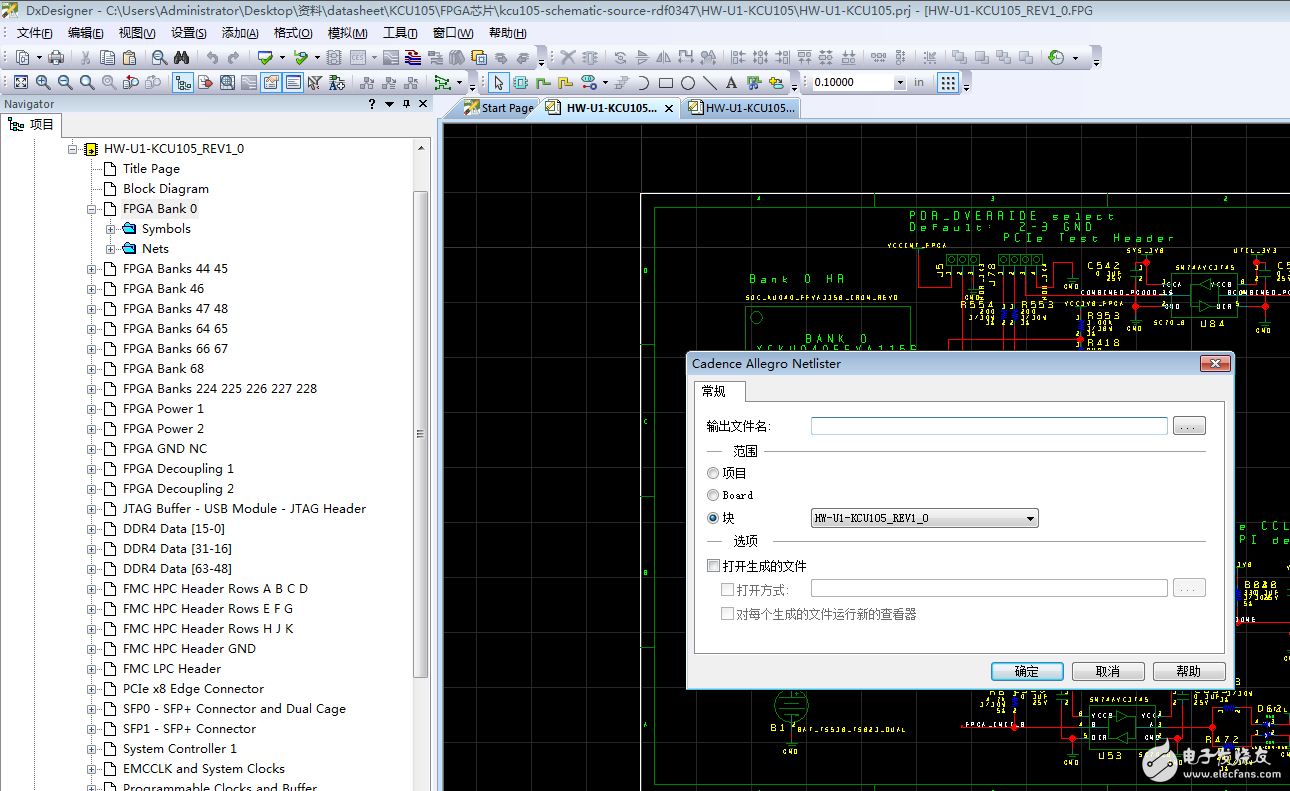
Task: Expand the Symbols folder node
Action: point(111,229)
